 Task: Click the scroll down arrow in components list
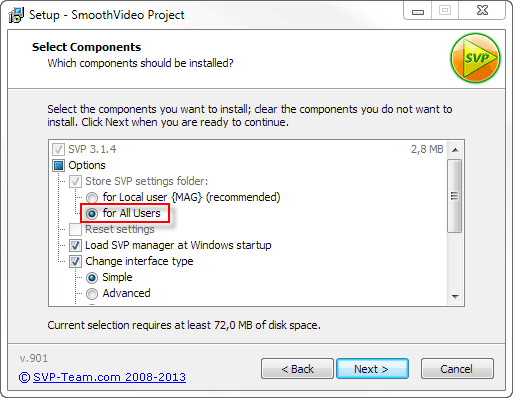coord(455,296)
